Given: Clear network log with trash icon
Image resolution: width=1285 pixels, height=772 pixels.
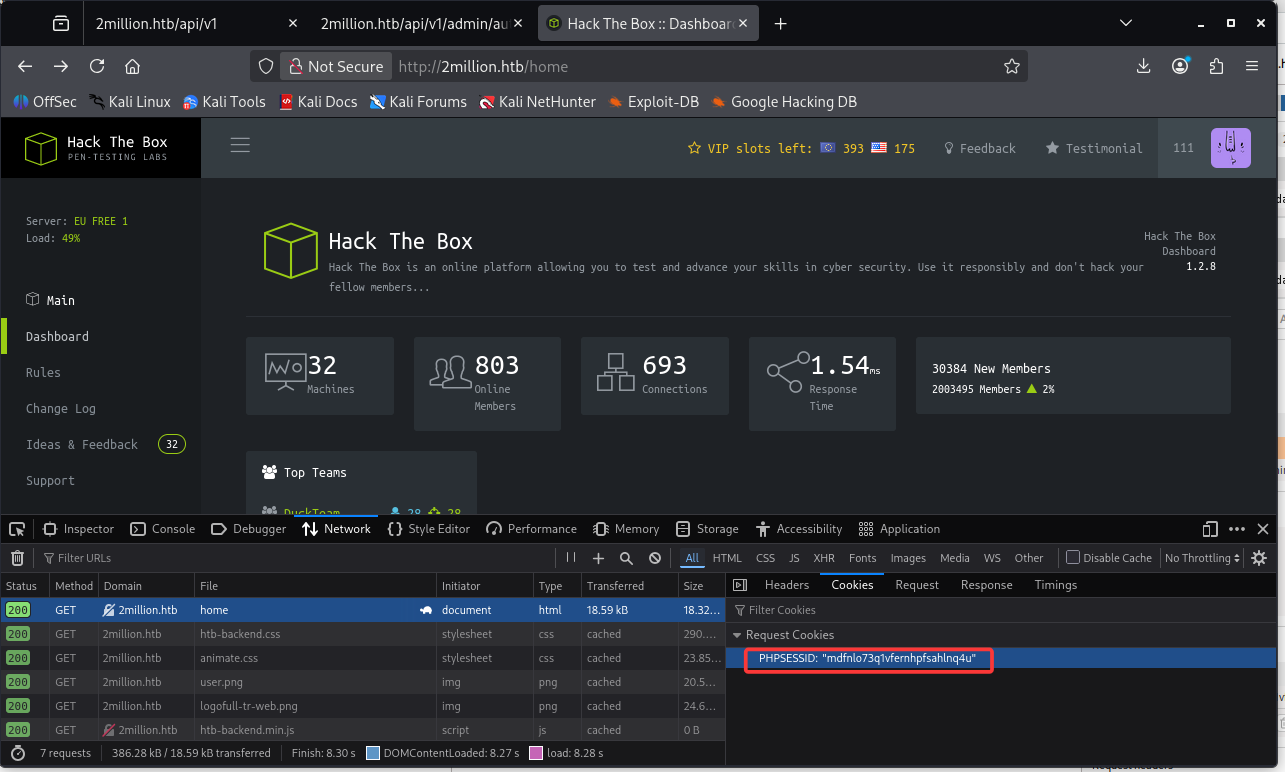Looking at the screenshot, I should point(17,558).
